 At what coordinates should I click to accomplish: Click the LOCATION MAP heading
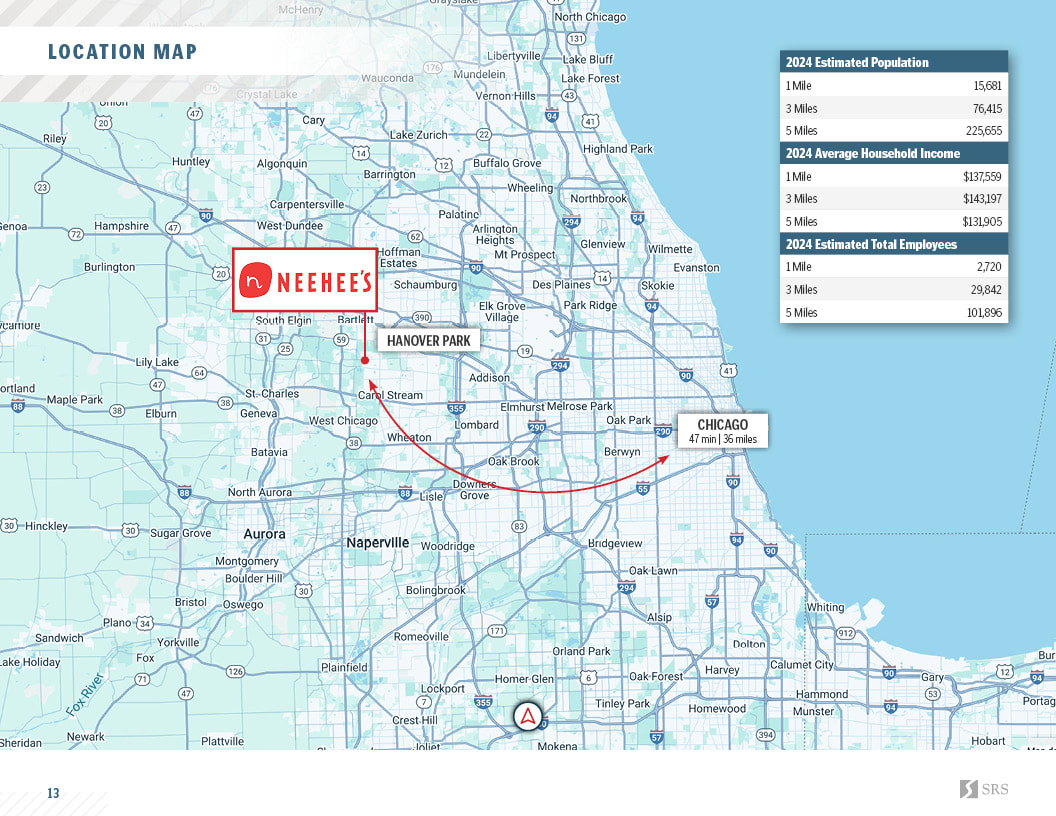click(123, 52)
